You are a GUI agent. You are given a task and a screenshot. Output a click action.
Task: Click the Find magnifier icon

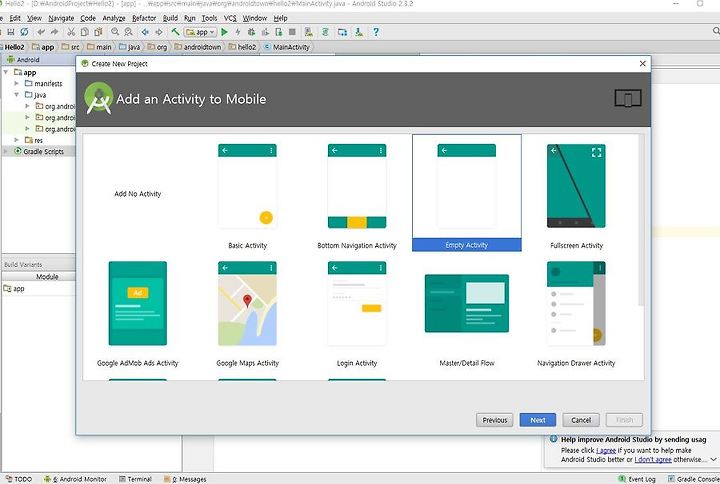point(115,32)
